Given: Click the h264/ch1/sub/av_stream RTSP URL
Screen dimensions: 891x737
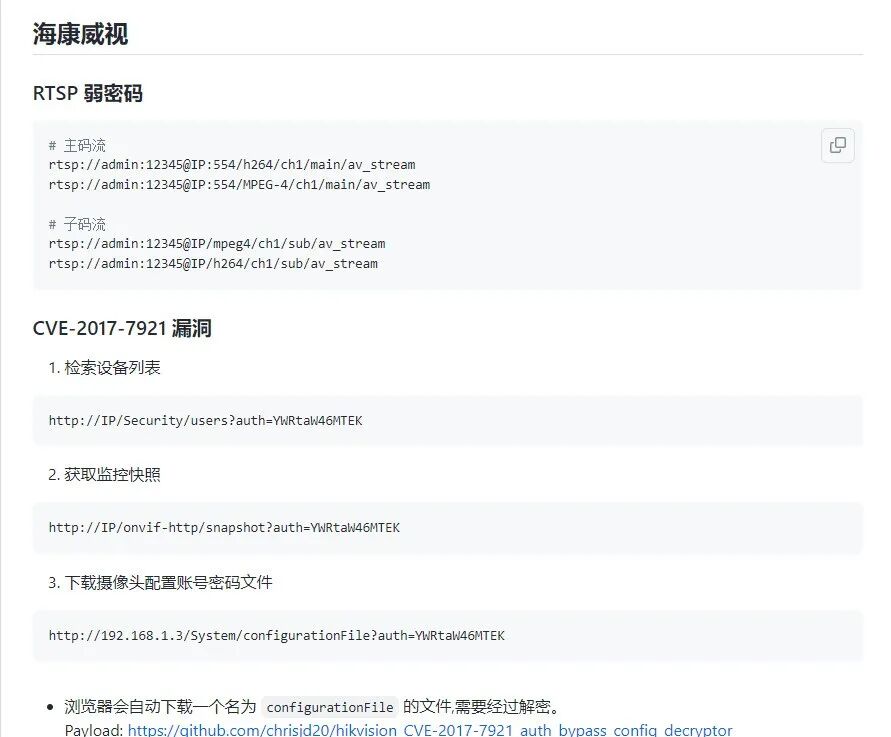Looking at the screenshot, I should click(213, 264).
